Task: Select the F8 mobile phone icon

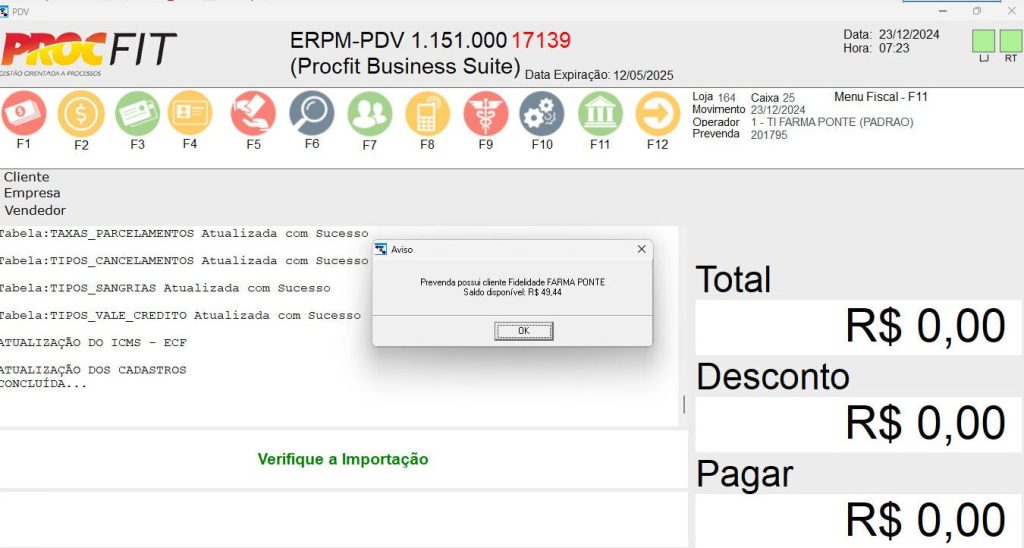Action: pos(427,114)
